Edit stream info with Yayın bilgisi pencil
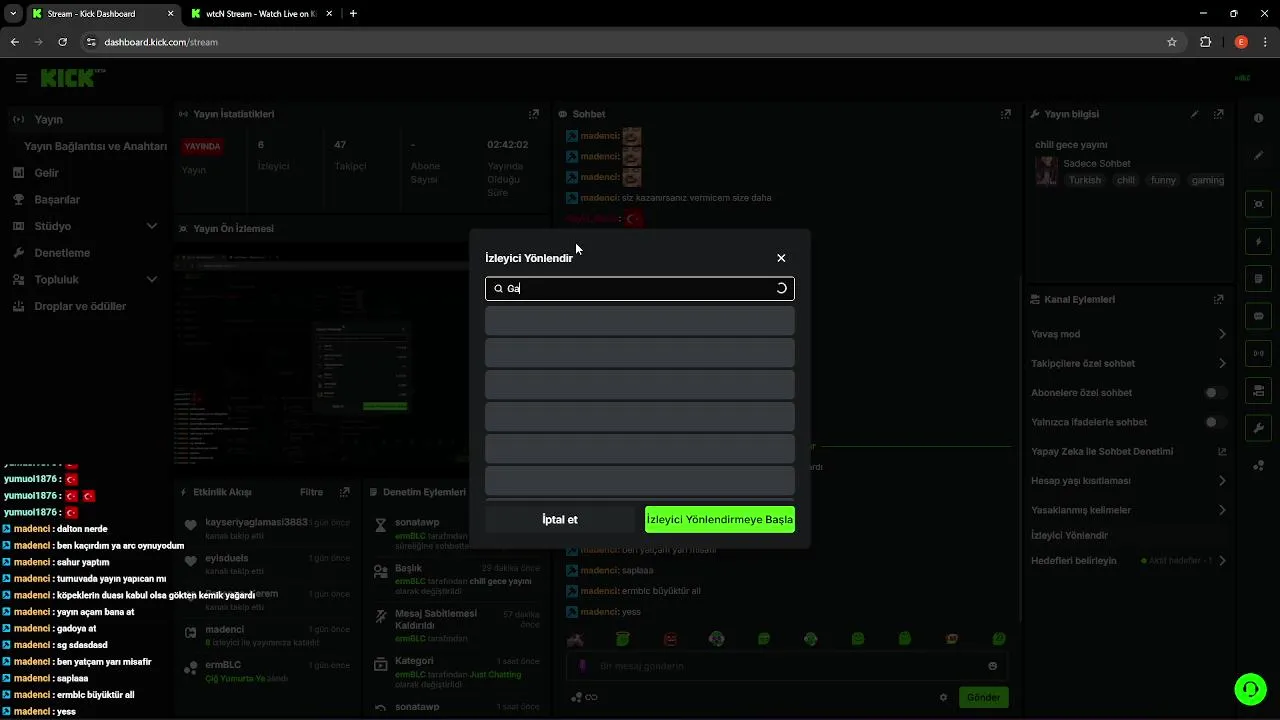Image resolution: width=1280 pixels, height=720 pixels. point(1194,114)
